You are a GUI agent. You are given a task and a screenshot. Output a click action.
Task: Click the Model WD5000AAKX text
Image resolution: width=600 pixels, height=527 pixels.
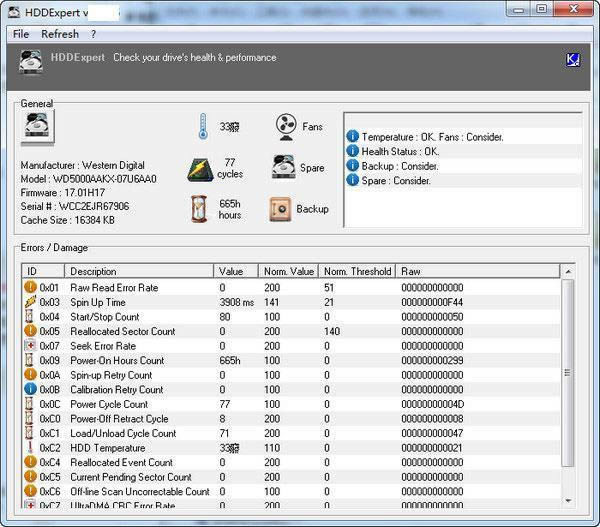88,179
